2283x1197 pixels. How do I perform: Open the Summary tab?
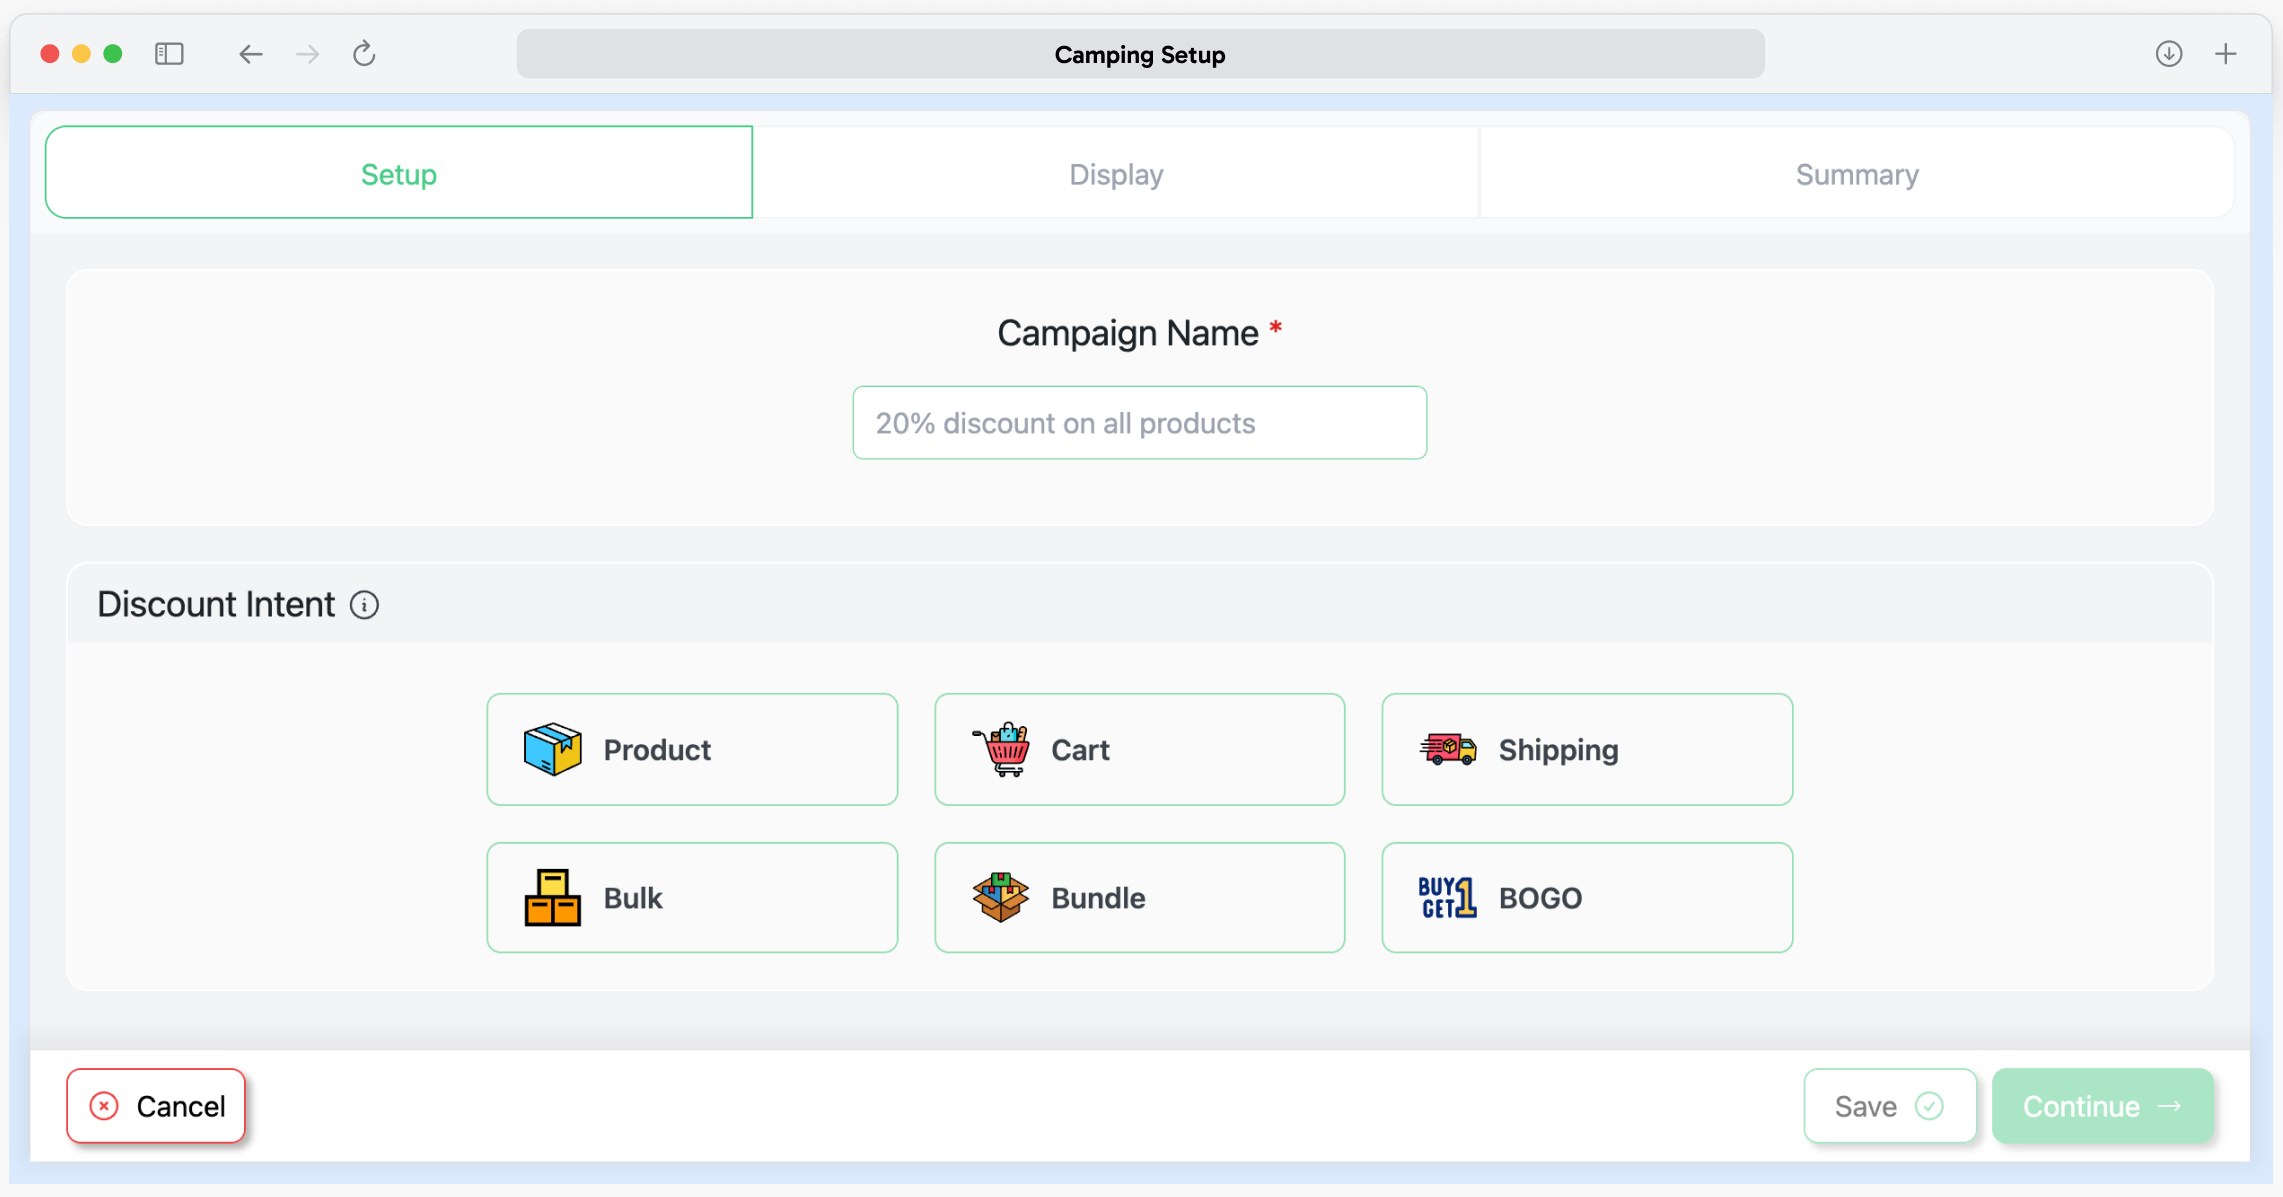[x=1856, y=174]
